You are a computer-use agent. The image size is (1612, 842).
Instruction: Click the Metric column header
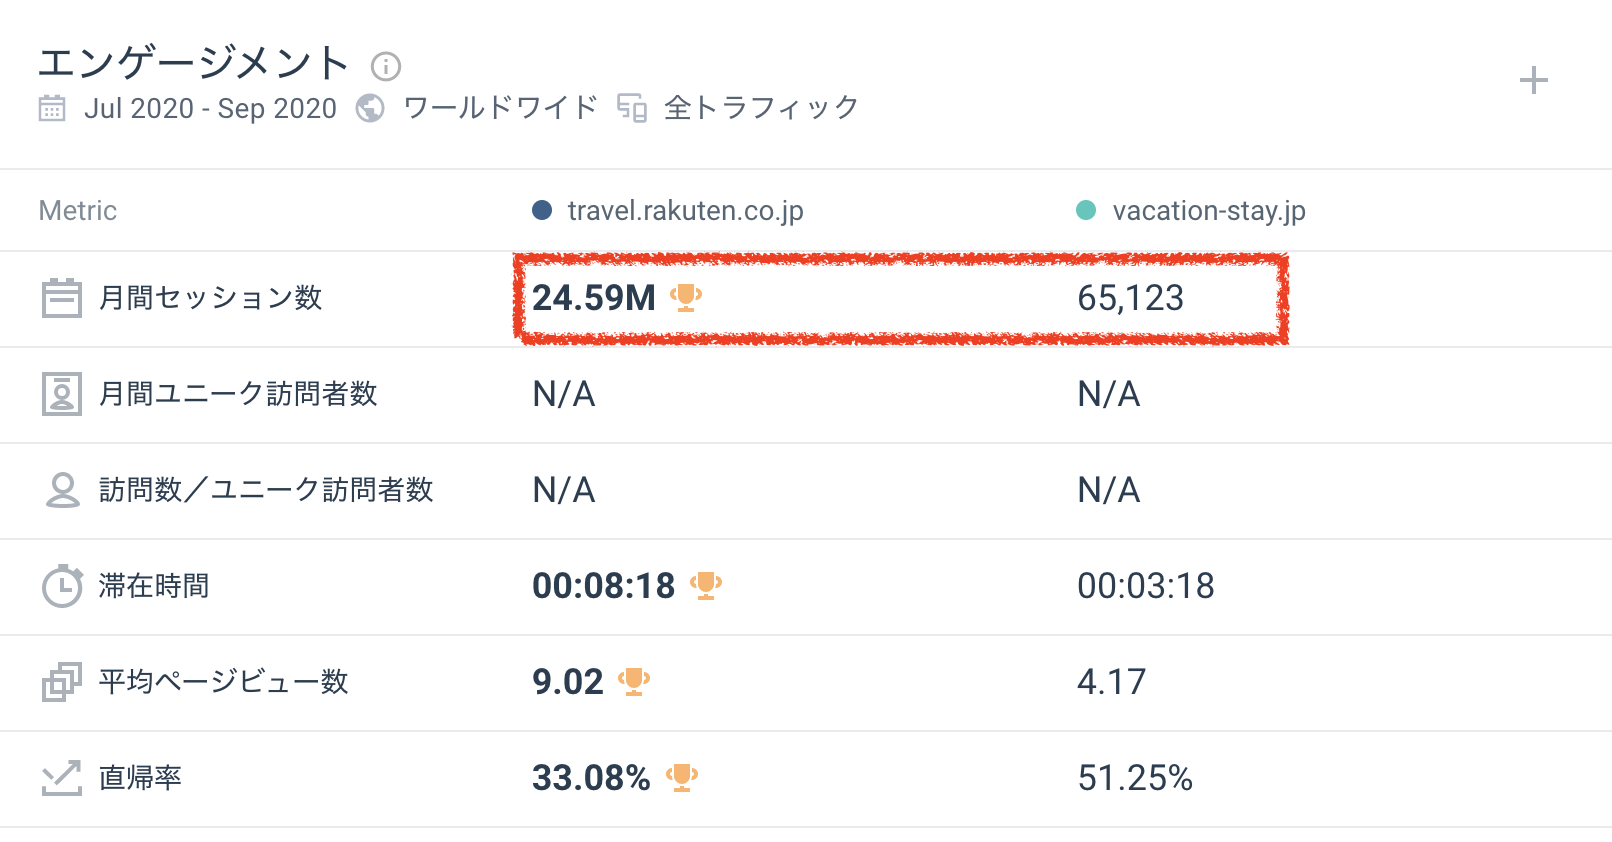pyautogui.click(x=78, y=211)
